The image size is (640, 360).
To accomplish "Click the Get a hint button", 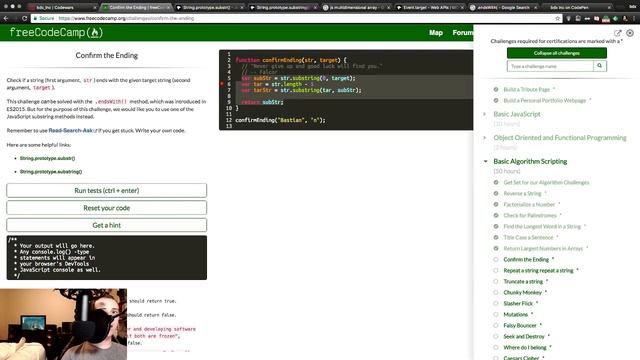I will 107,225.
